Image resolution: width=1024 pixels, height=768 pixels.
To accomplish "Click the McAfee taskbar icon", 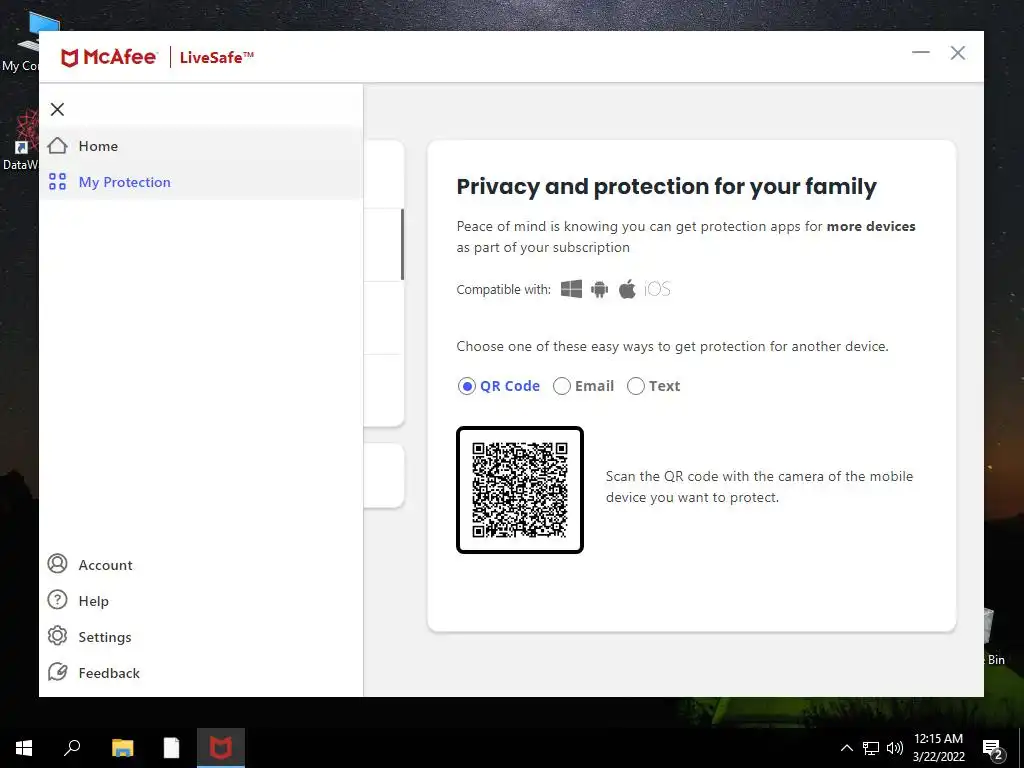I will [x=221, y=748].
